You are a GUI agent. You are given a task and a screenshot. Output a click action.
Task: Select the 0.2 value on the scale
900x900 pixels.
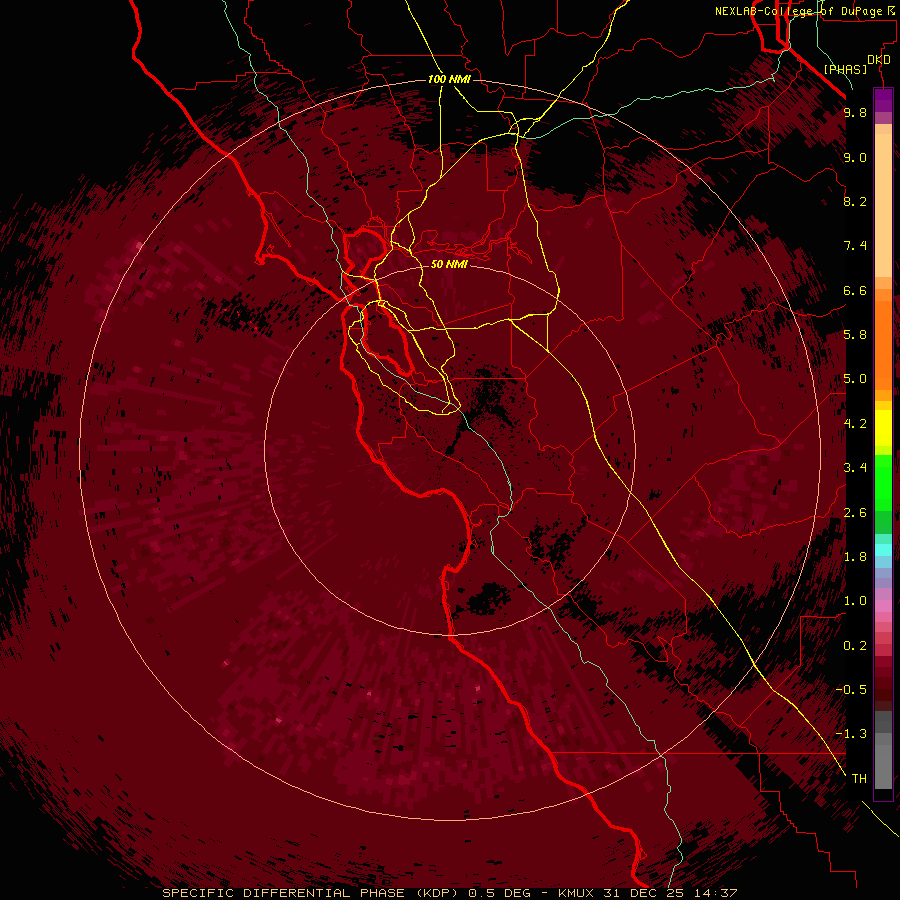[855, 646]
